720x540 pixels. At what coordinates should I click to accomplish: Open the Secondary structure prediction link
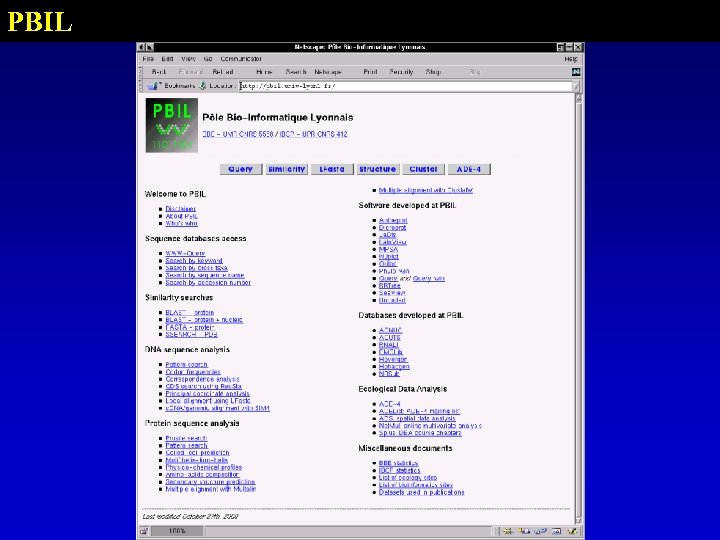(x=210, y=482)
